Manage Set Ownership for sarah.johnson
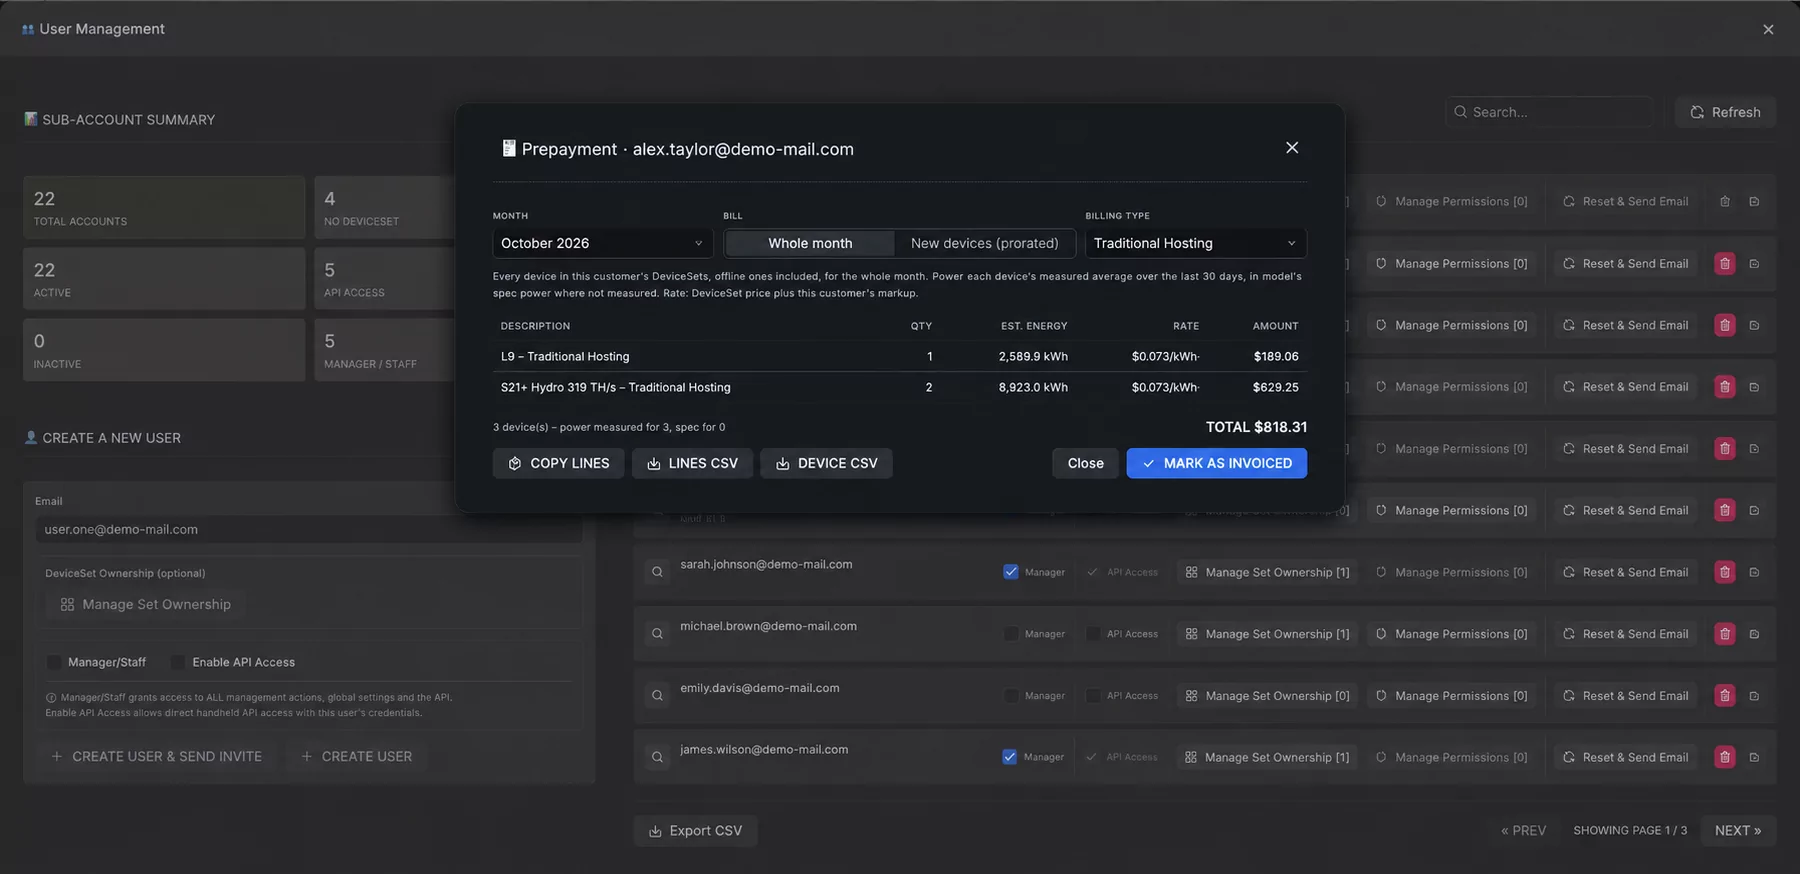 pos(1267,572)
